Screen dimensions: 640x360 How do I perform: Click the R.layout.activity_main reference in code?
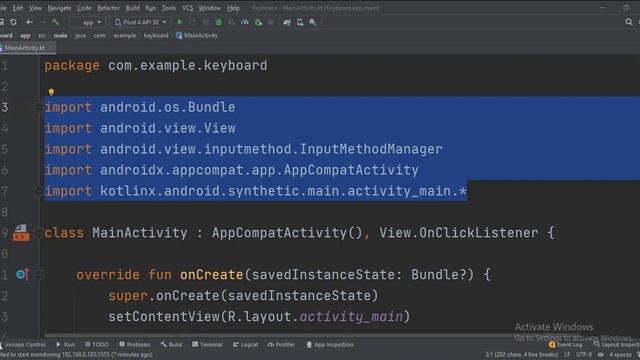[315, 317]
